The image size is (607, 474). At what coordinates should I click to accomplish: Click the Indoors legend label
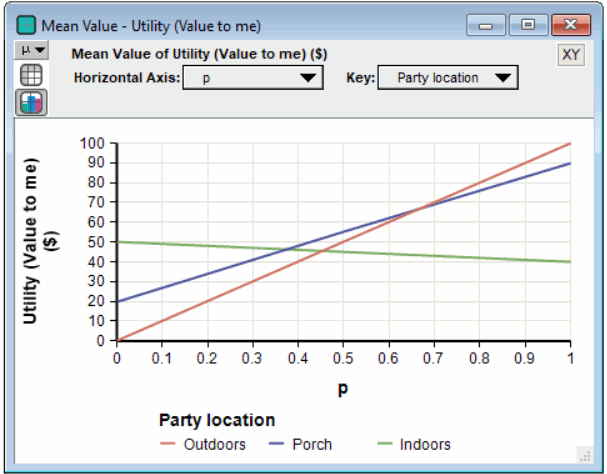pyautogui.click(x=425, y=445)
